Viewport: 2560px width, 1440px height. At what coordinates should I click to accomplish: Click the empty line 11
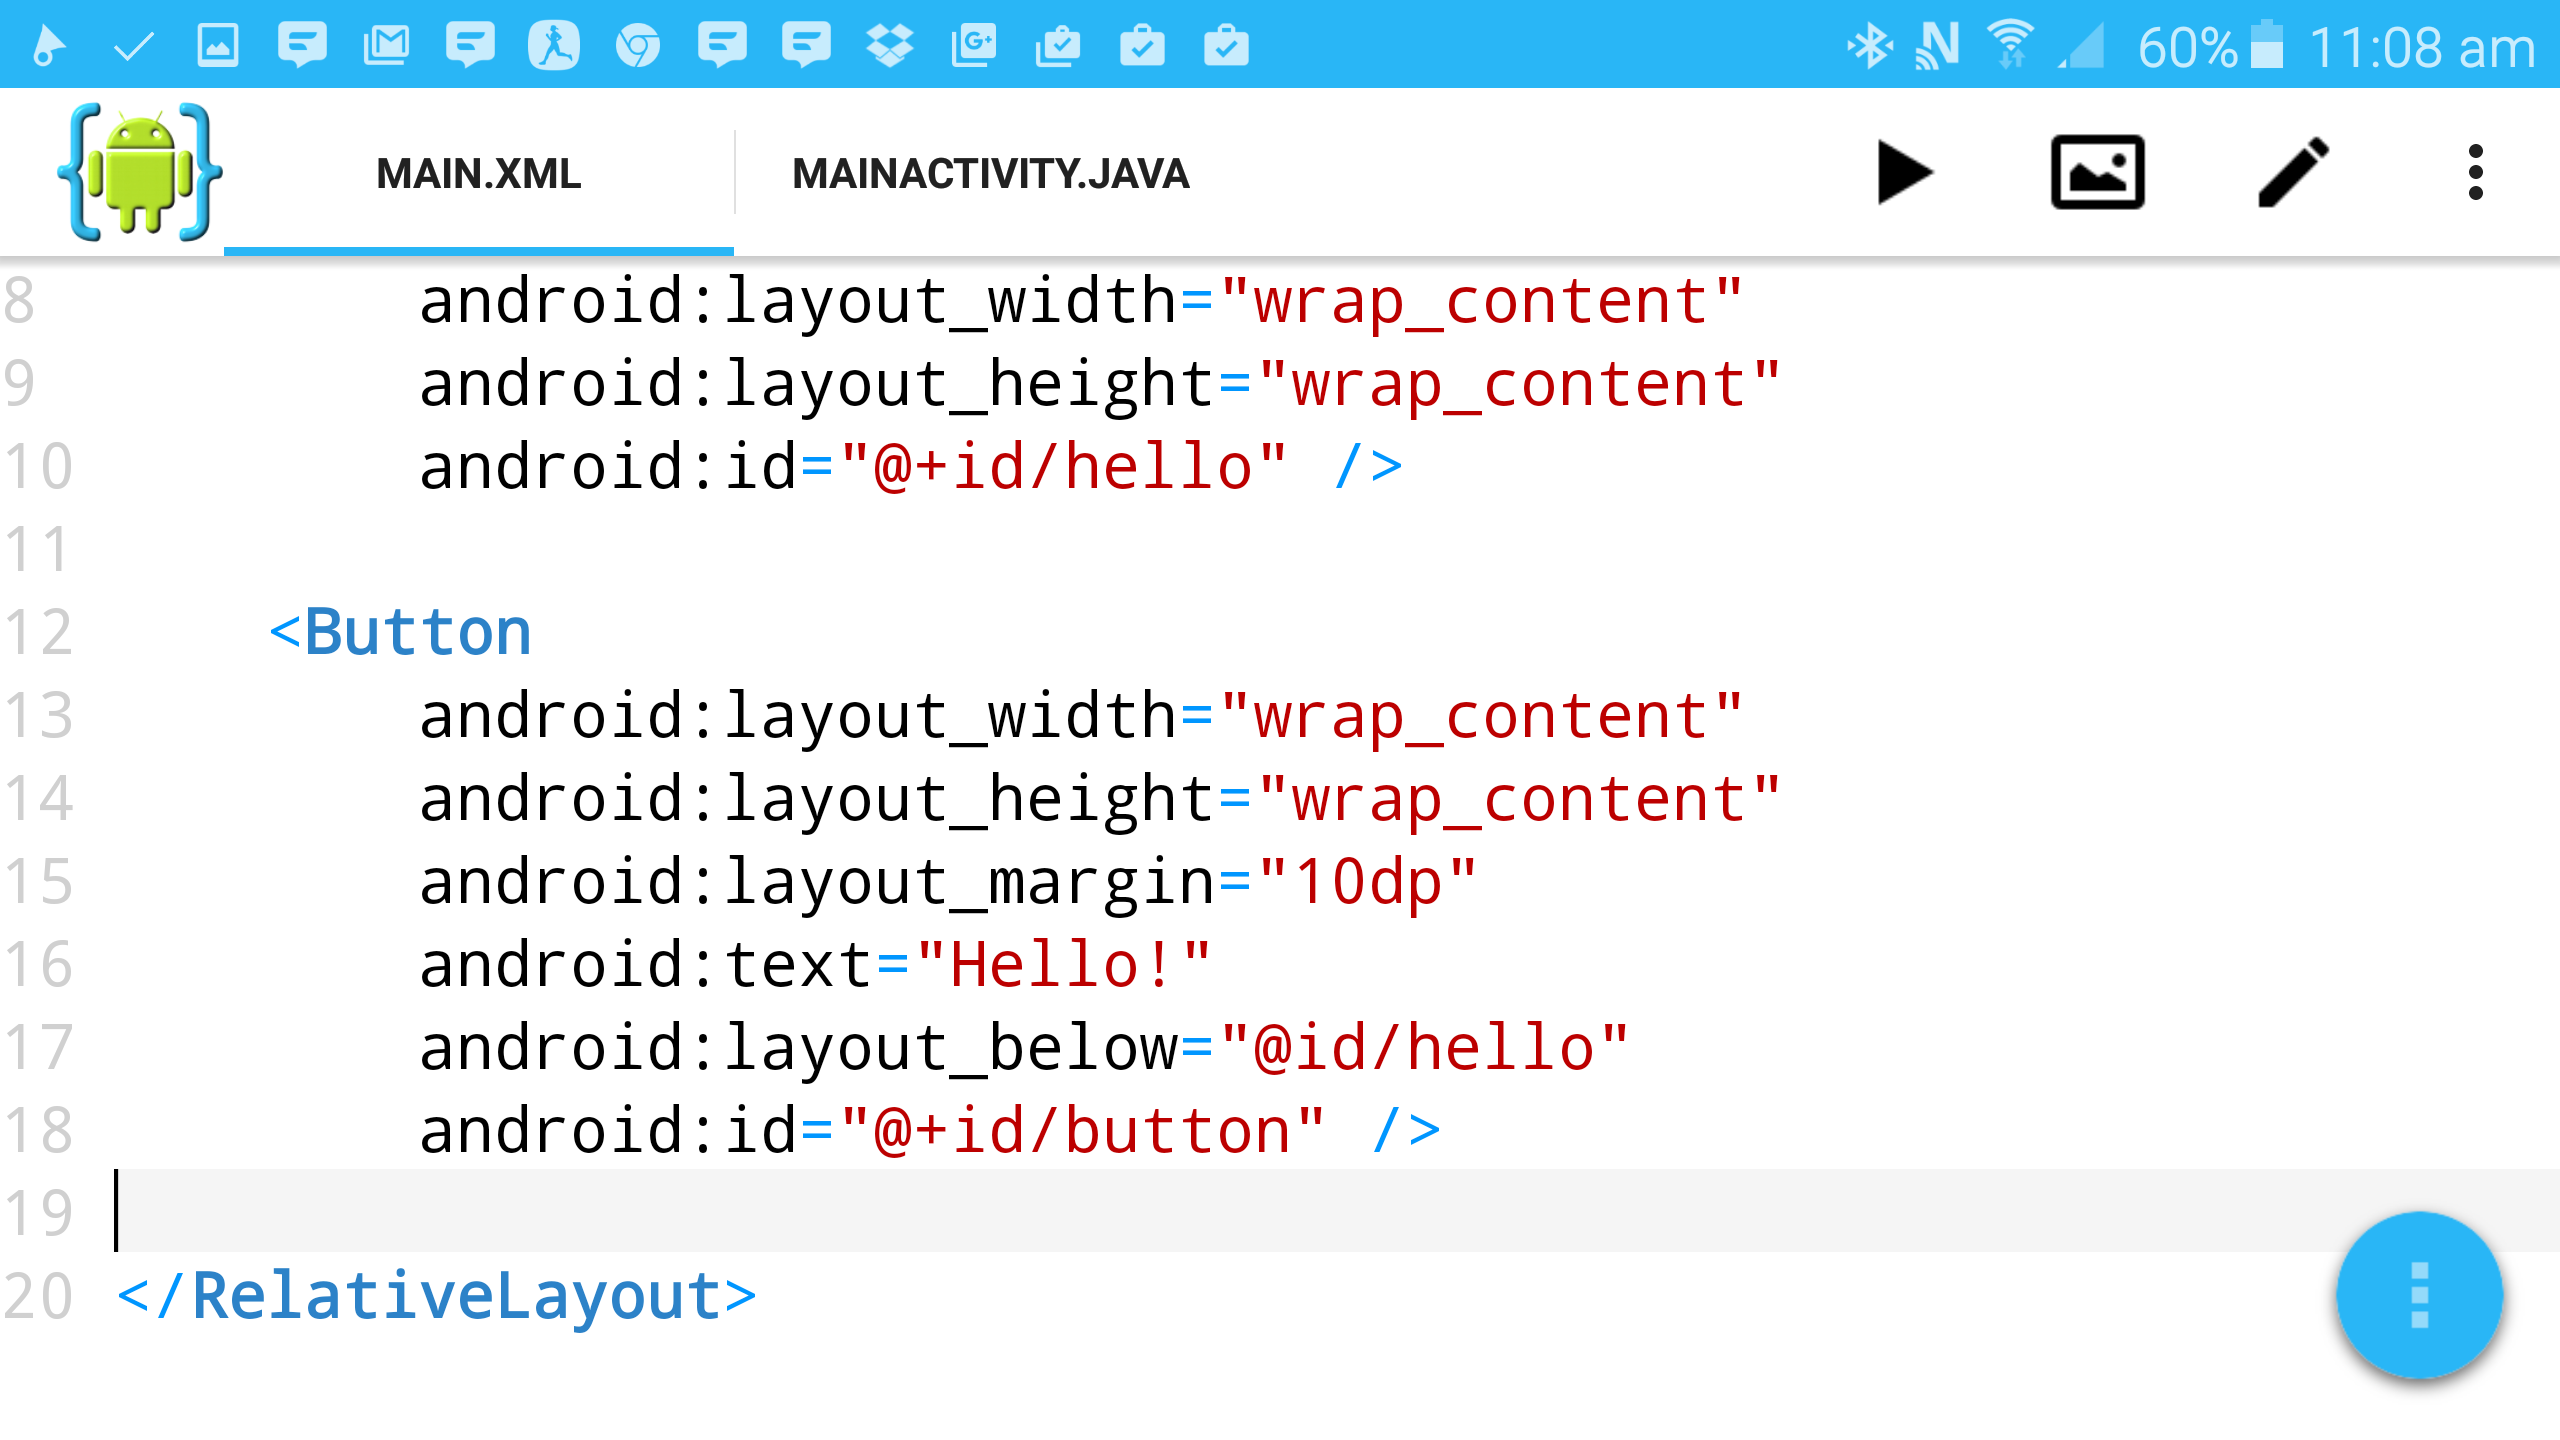pyautogui.click(x=1338, y=549)
